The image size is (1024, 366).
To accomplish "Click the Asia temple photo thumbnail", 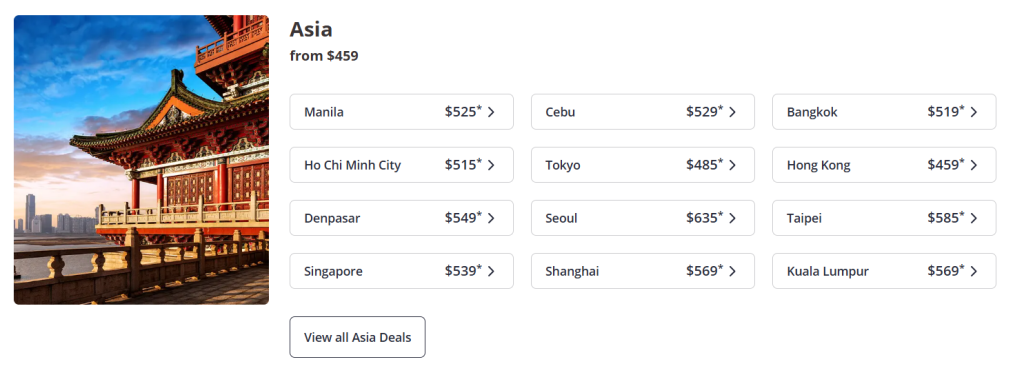I will tap(141, 159).
